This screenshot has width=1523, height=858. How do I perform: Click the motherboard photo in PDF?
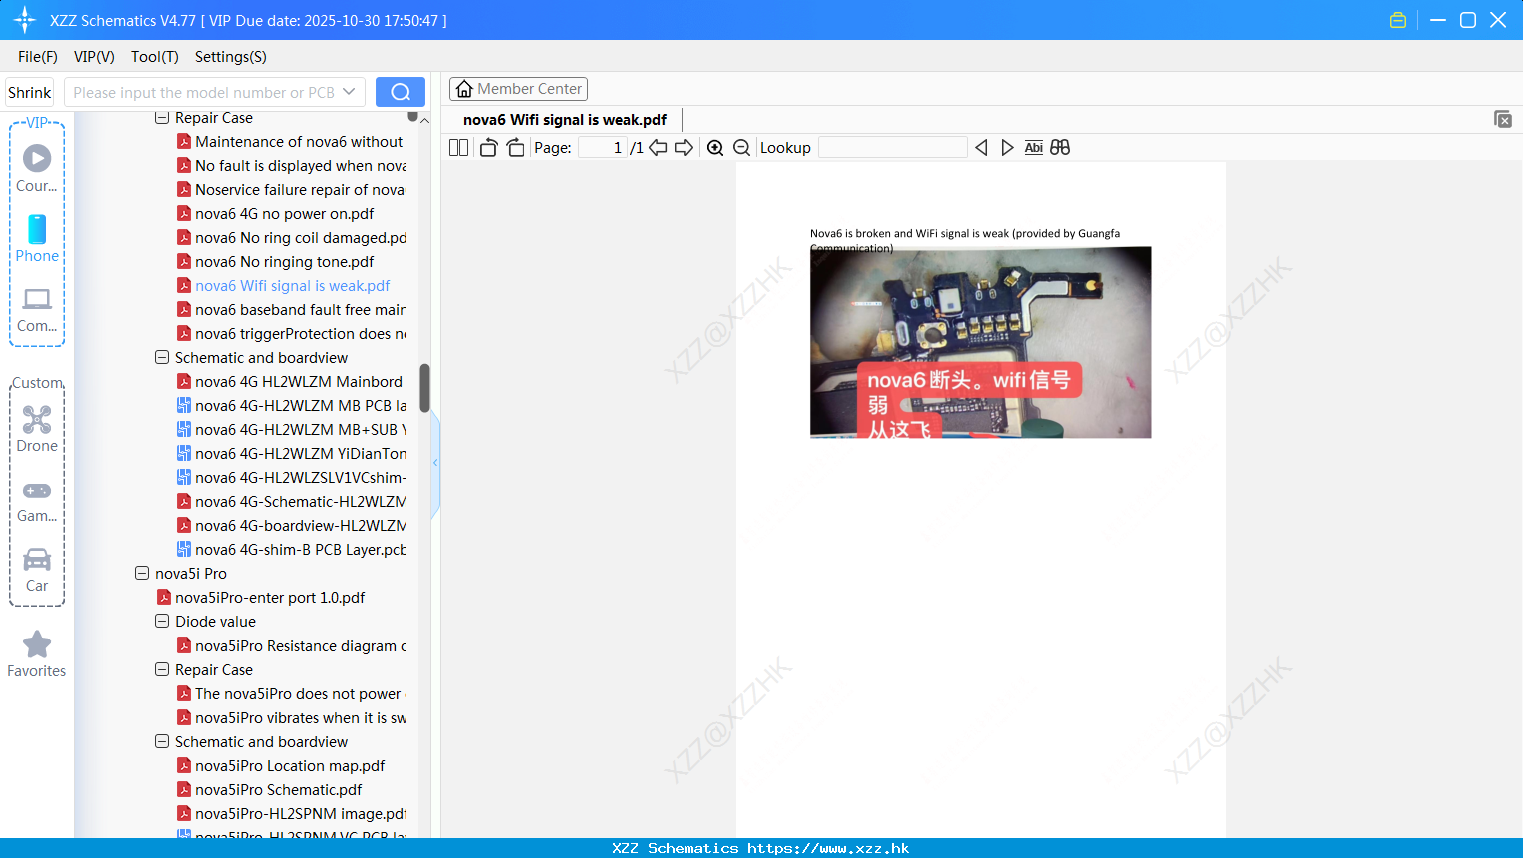click(980, 342)
